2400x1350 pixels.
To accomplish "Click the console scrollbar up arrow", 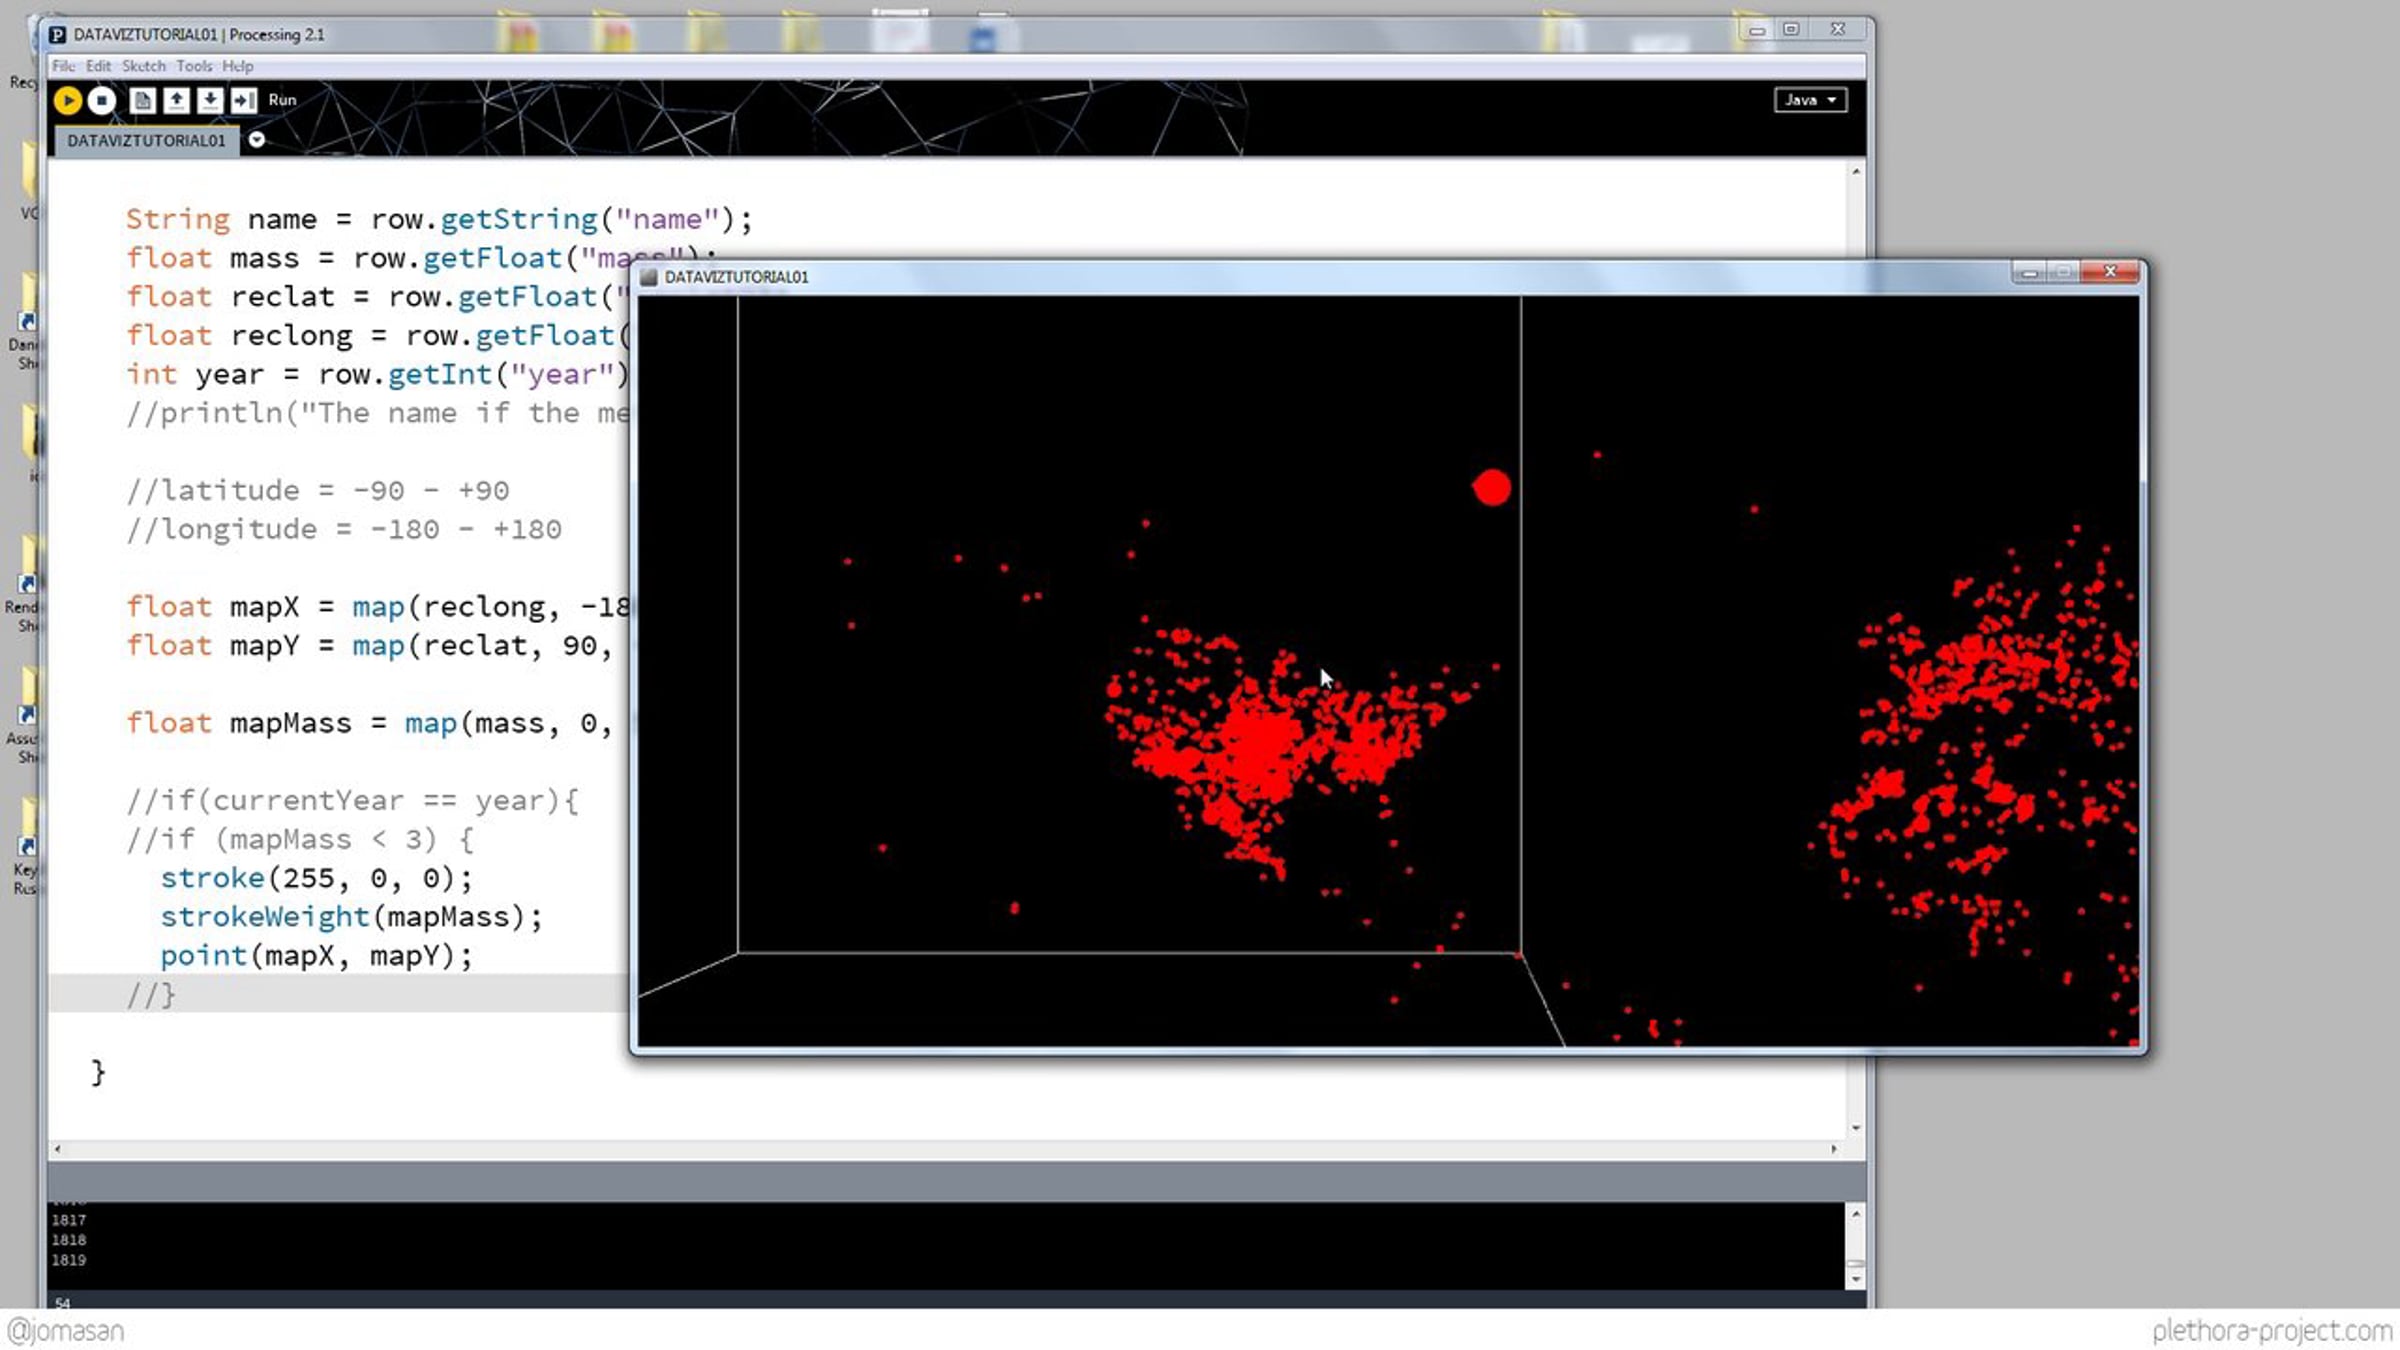I will (1856, 1214).
